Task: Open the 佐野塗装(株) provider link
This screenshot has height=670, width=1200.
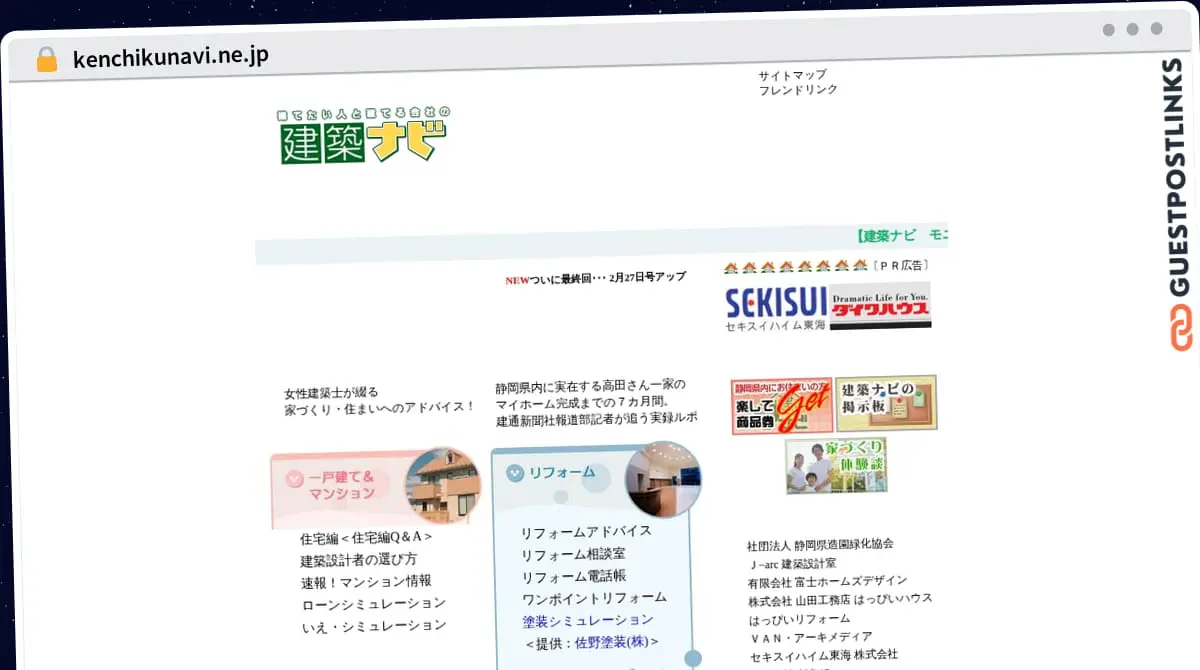Action: (611, 642)
